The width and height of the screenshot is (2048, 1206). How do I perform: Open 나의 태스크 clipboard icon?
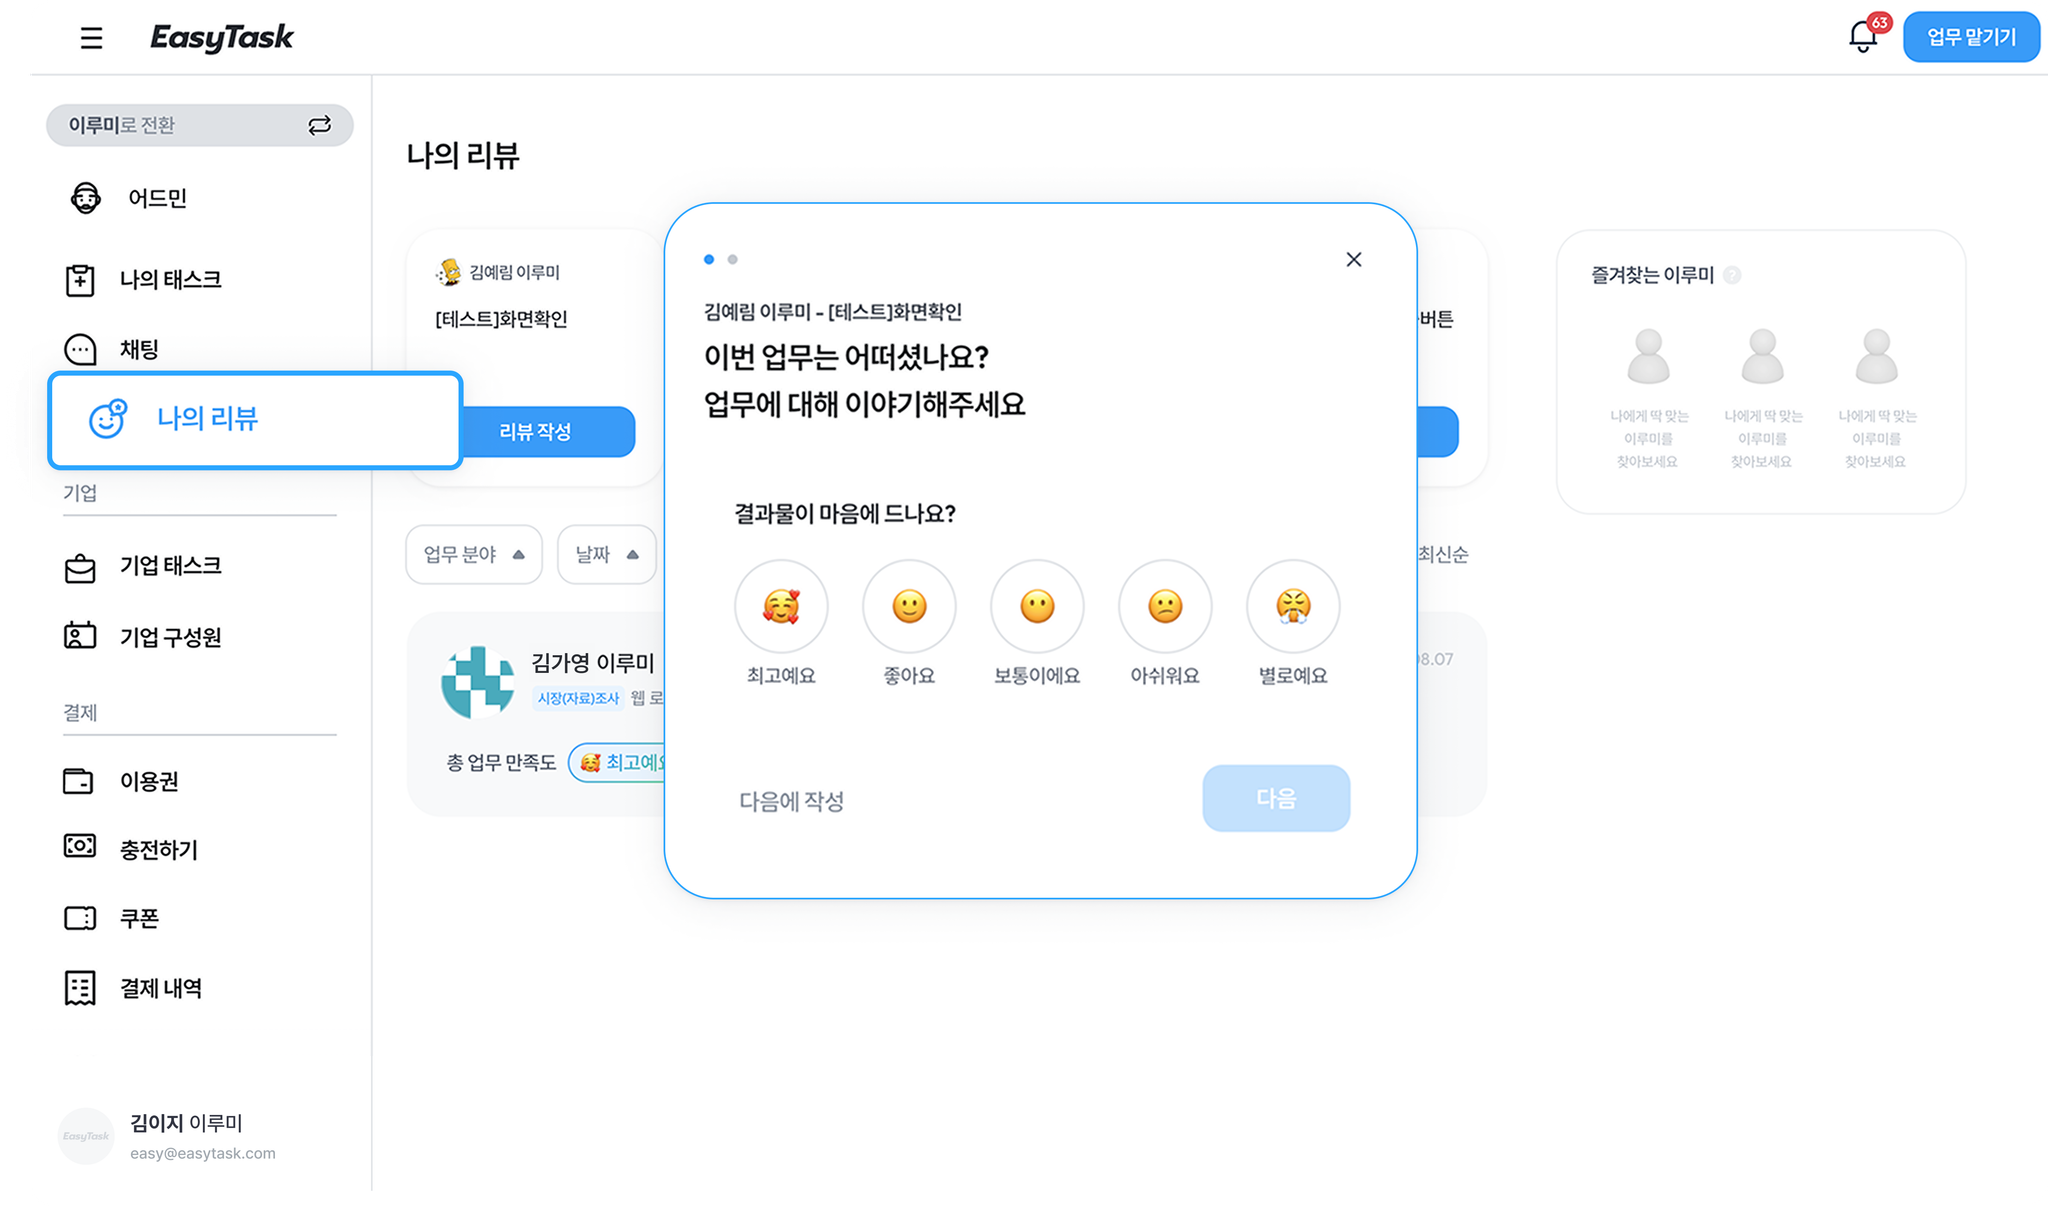tap(80, 280)
